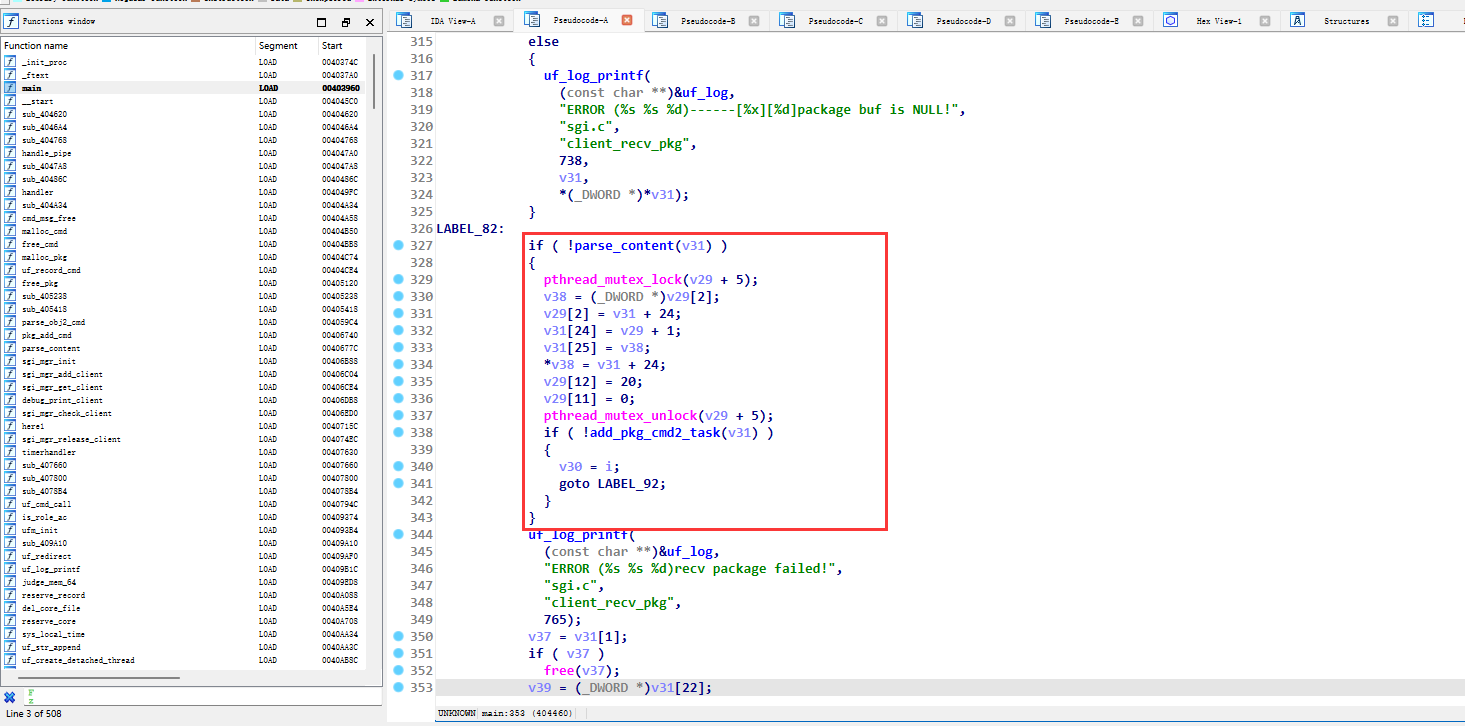Click function icon beside sys_local_time
Screen dimensions: 1465x726
(11, 634)
